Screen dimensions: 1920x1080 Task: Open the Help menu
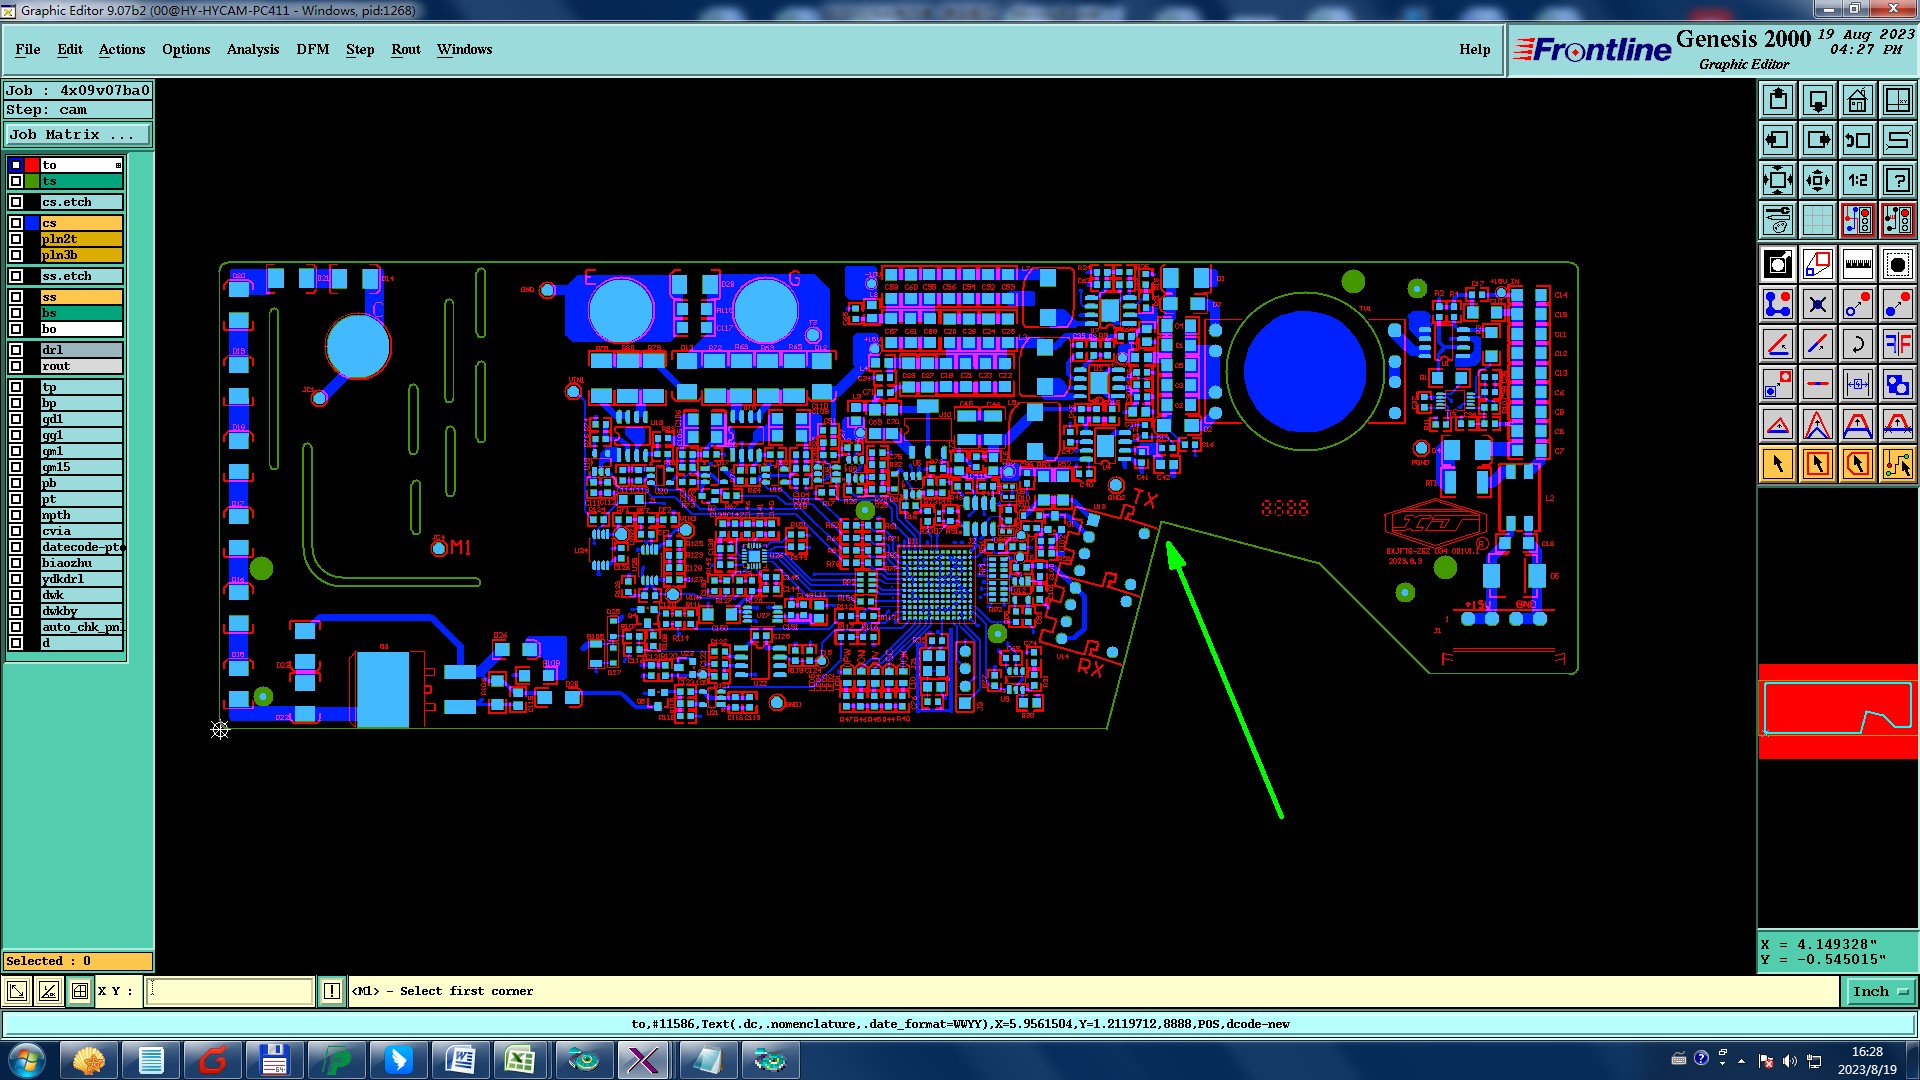(1474, 49)
